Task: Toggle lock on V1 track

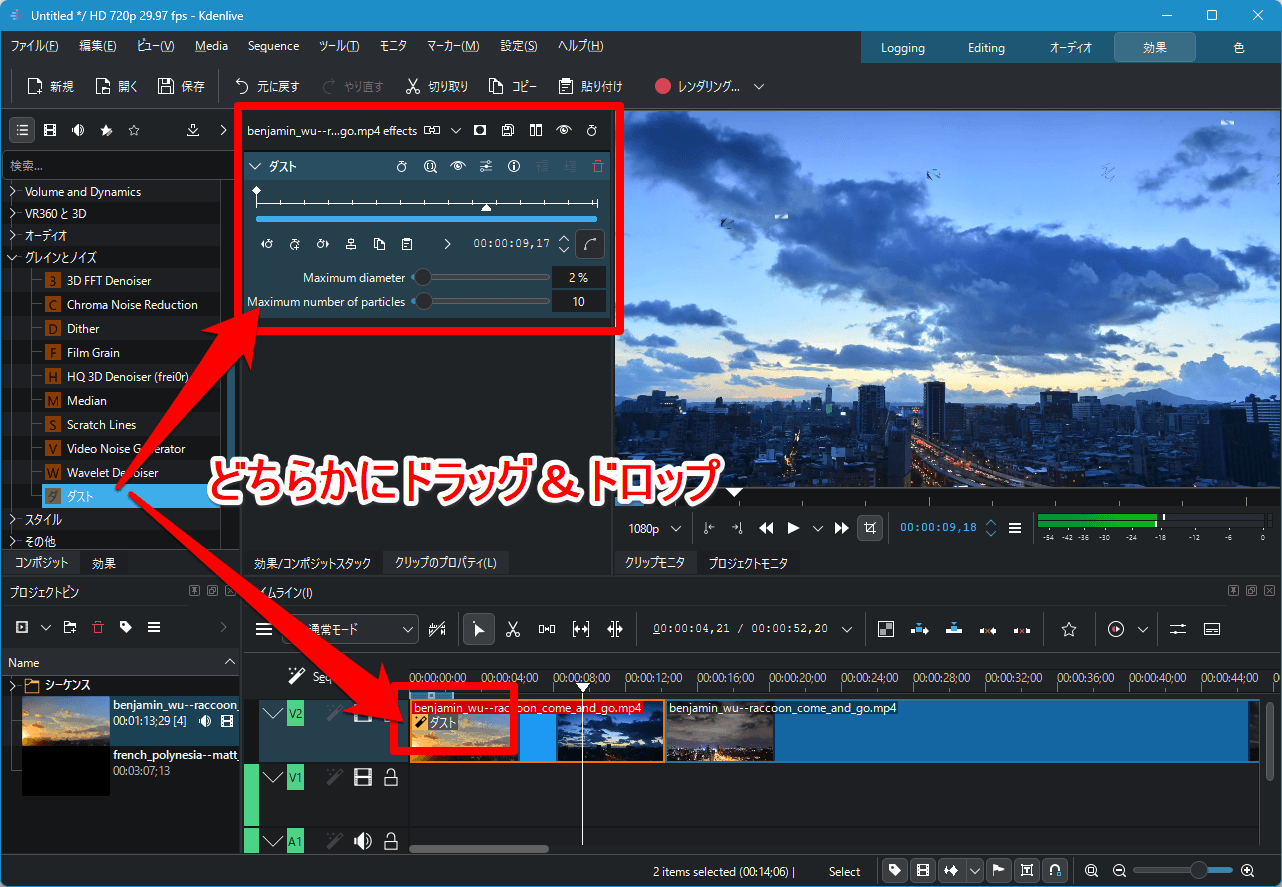Action: point(391,777)
